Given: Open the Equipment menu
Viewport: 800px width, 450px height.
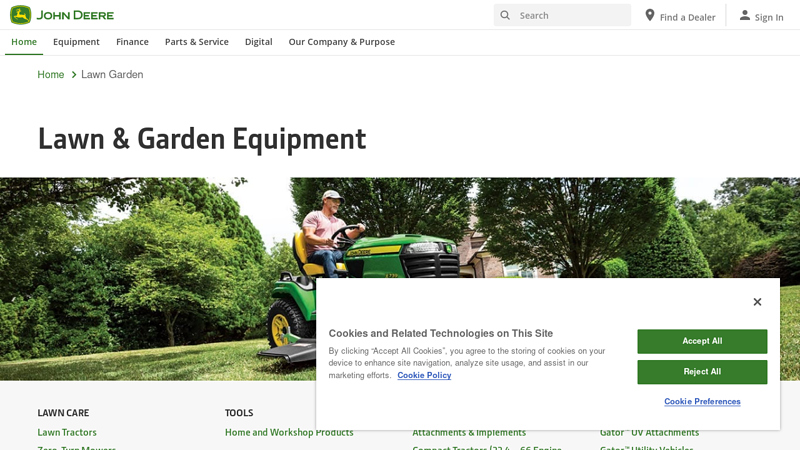Looking at the screenshot, I should (x=76, y=42).
